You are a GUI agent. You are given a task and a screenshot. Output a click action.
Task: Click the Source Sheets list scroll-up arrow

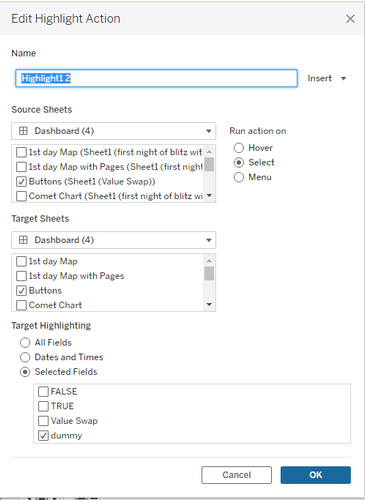coord(209,152)
